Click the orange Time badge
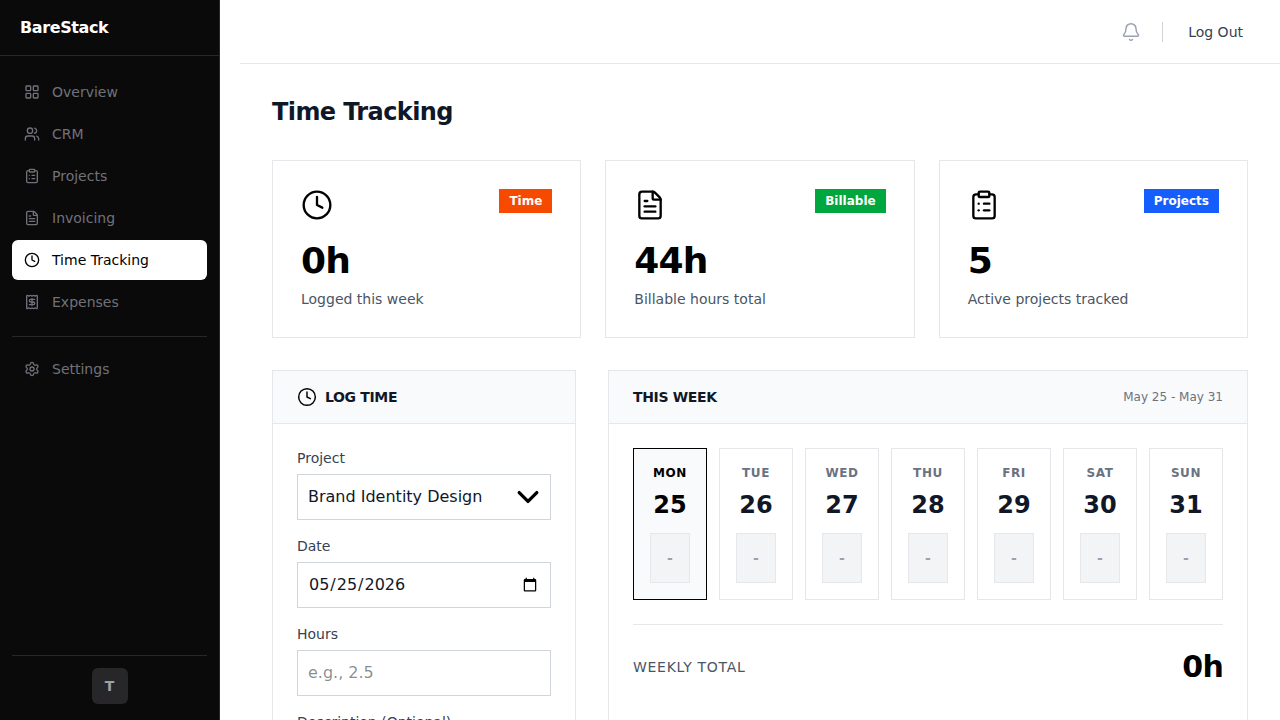 (525, 201)
